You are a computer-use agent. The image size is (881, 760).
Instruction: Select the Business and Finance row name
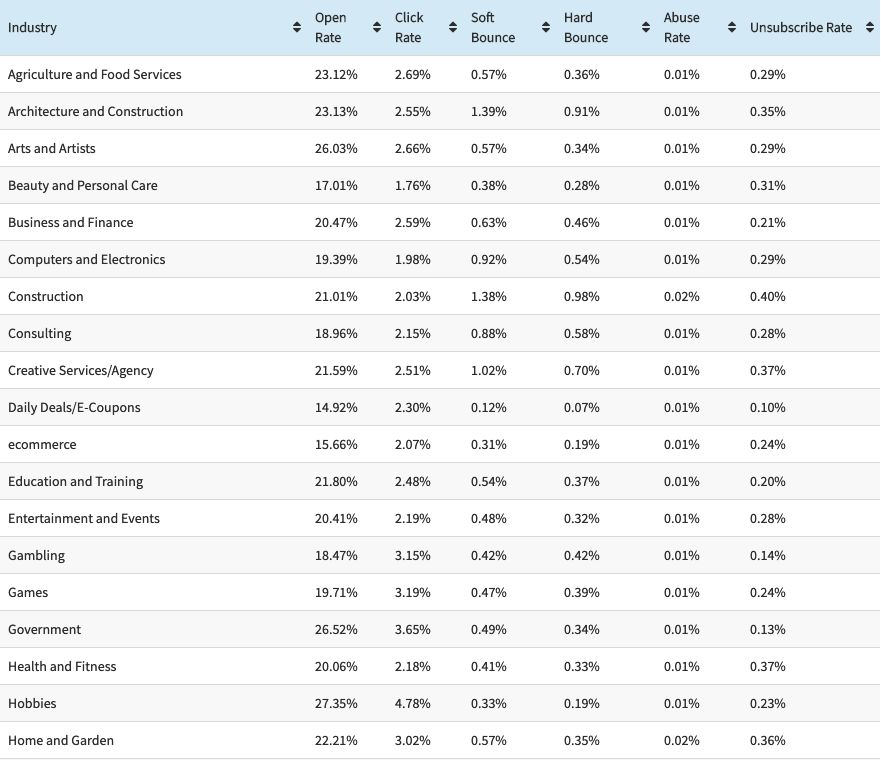[x=71, y=223]
